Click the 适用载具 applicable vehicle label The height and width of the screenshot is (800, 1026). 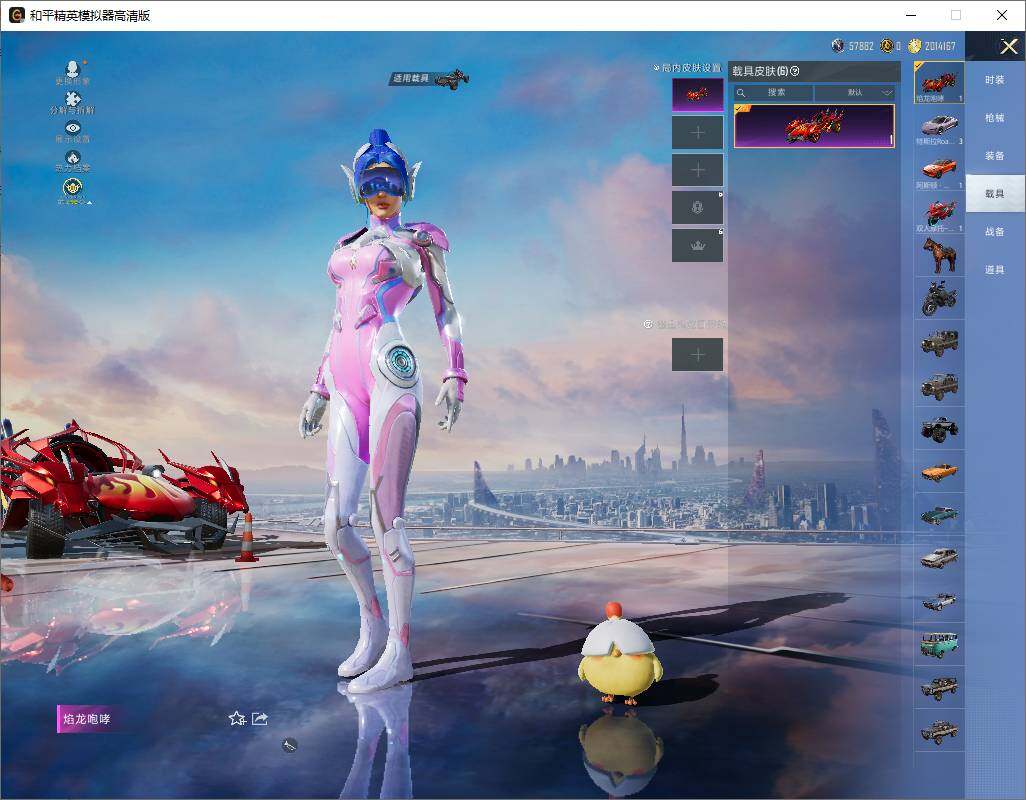point(411,78)
